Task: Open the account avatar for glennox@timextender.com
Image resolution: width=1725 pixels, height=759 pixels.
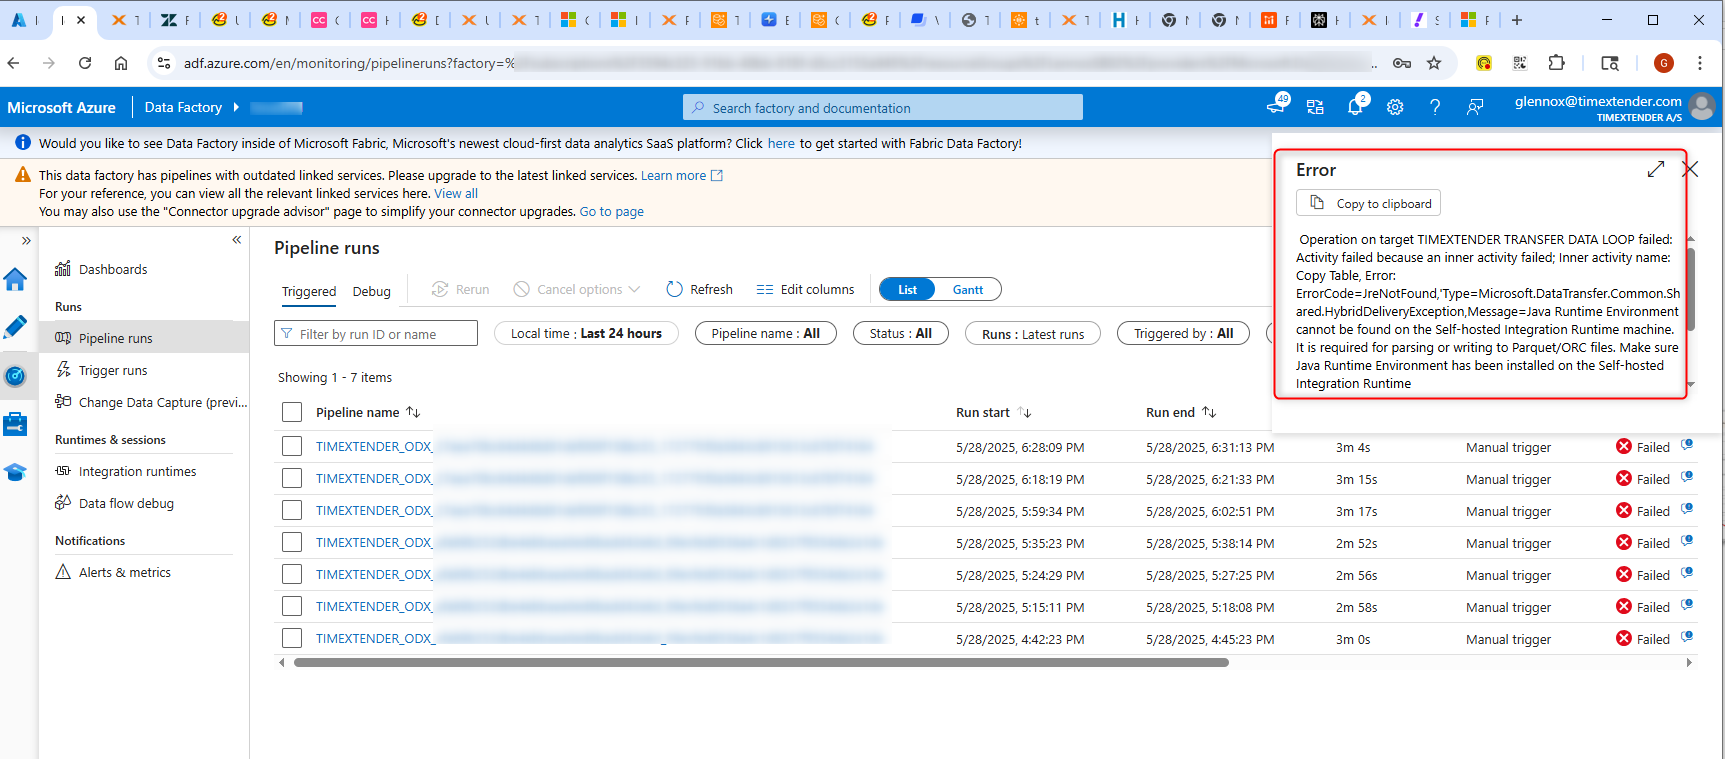Action: pos(1701,107)
